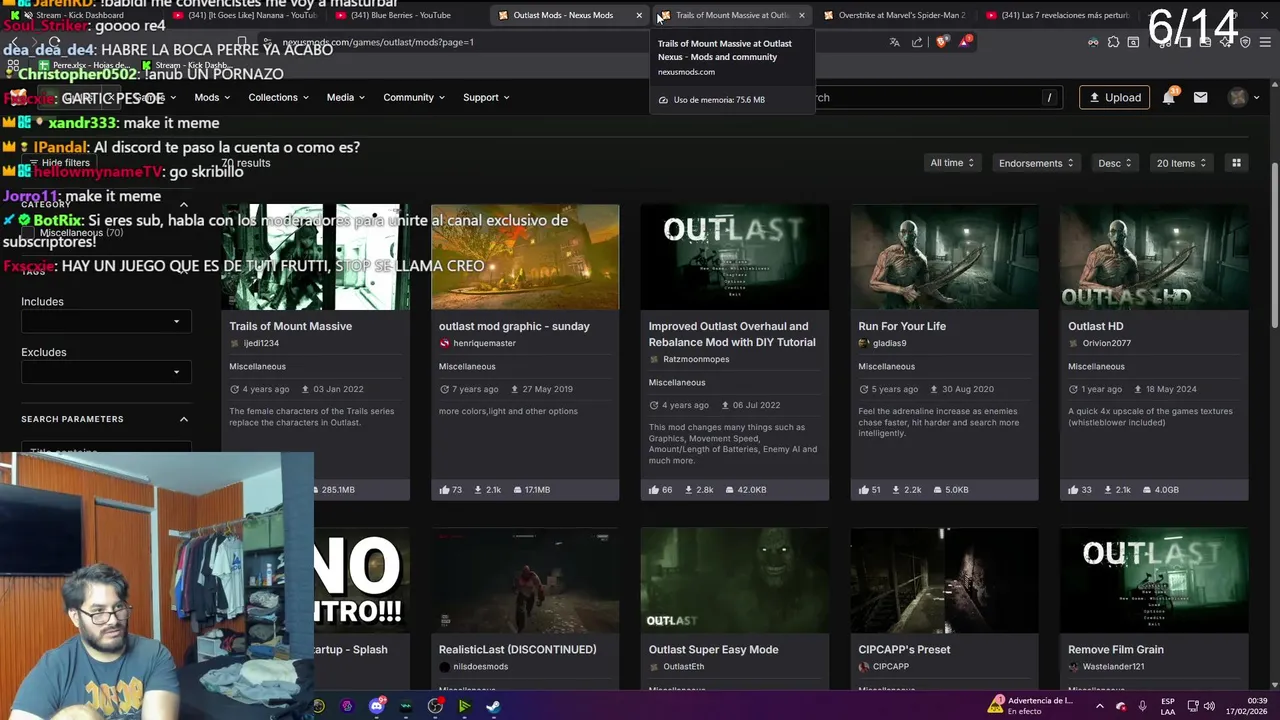Image resolution: width=1280 pixels, height=720 pixels.
Task: Click the henriquemaster author name
Action: (484, 343)
